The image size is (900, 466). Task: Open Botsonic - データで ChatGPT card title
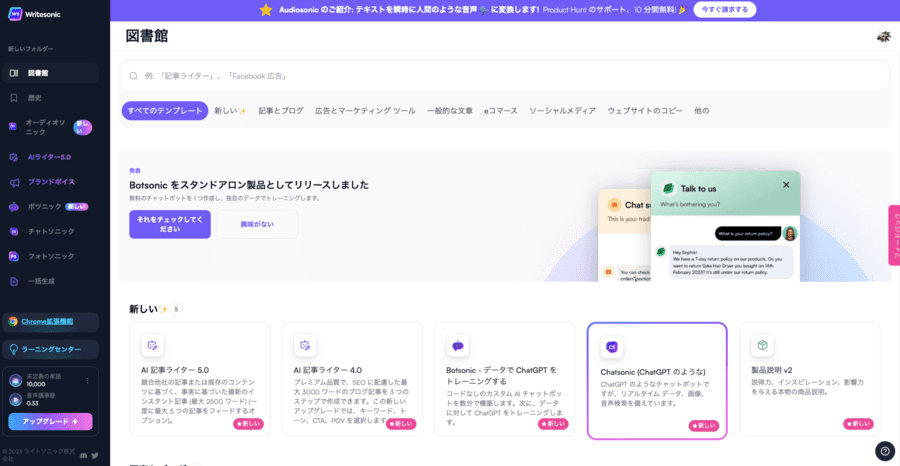point(502,375)
